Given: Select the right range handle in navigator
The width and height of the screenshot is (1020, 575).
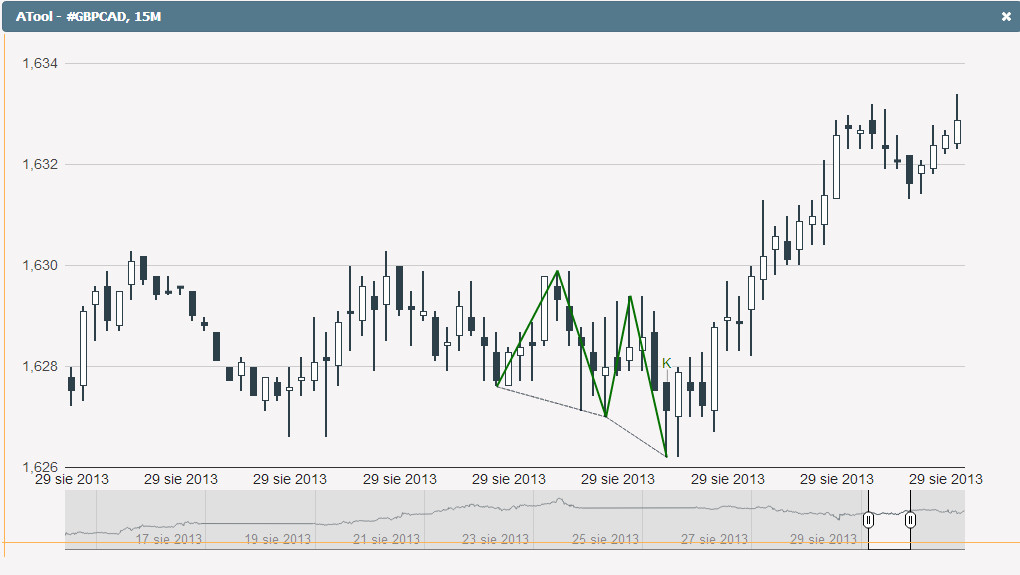Looking at the screenshot, I should click(910, 520).
